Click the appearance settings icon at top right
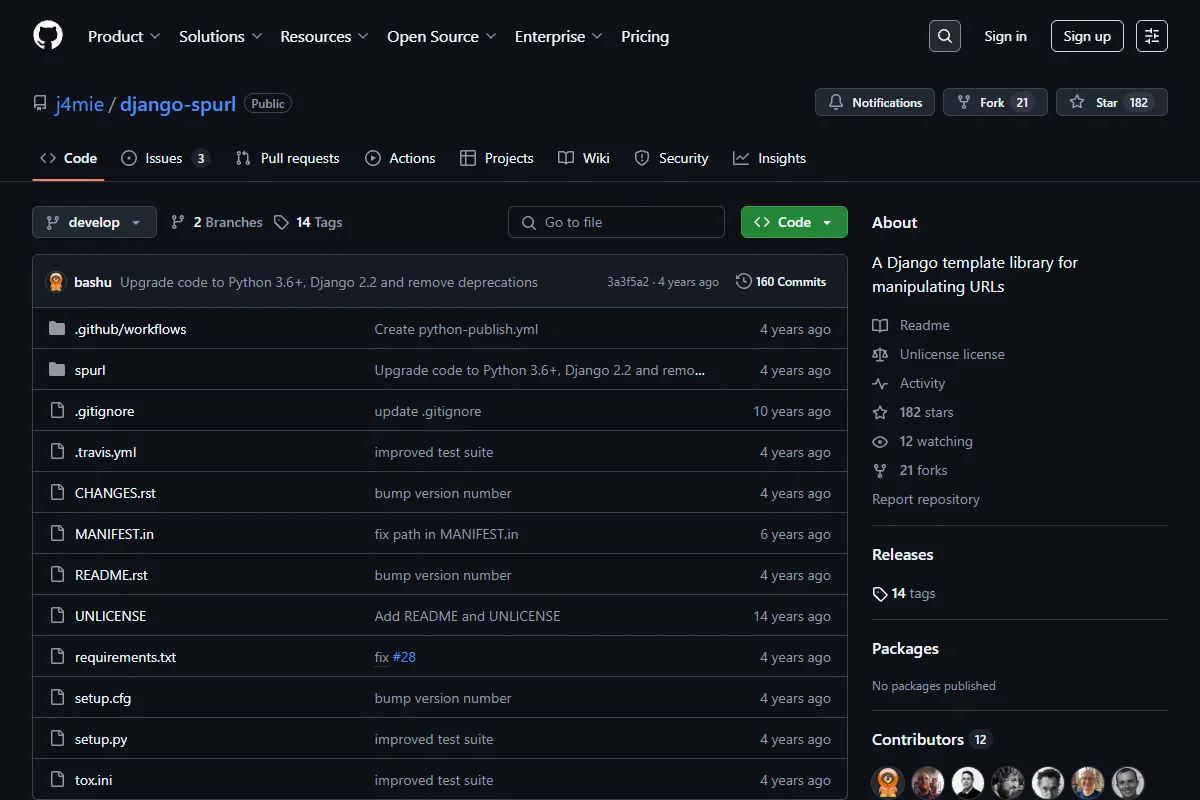 tap(1152, 36)
